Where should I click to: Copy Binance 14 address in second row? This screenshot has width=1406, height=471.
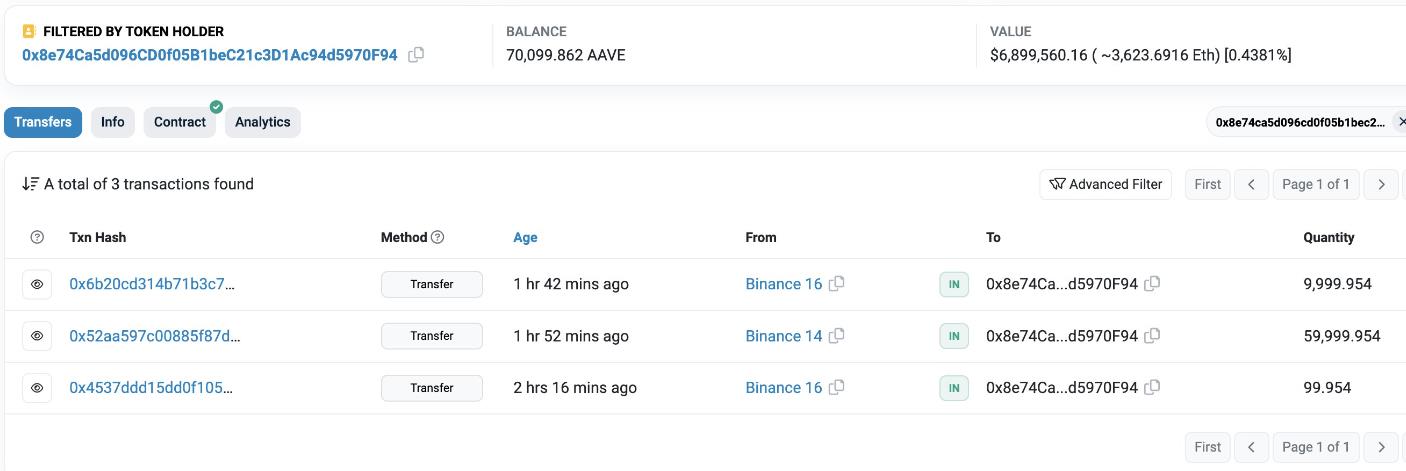click(x=837, y=336)
